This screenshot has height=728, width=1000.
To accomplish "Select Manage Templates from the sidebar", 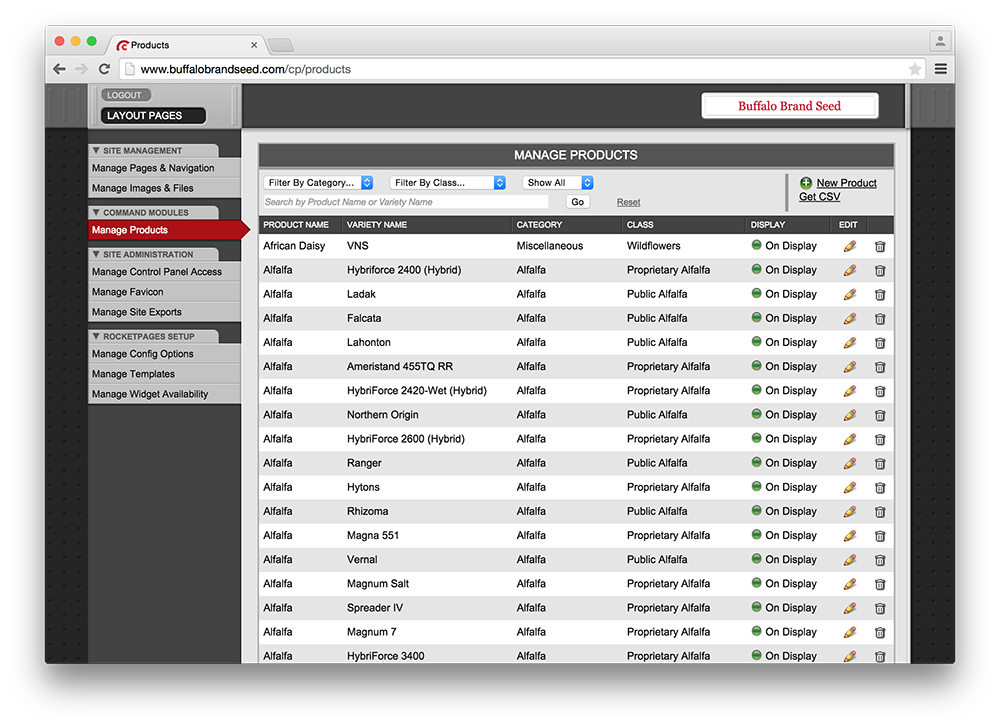I will click(133, 374).
